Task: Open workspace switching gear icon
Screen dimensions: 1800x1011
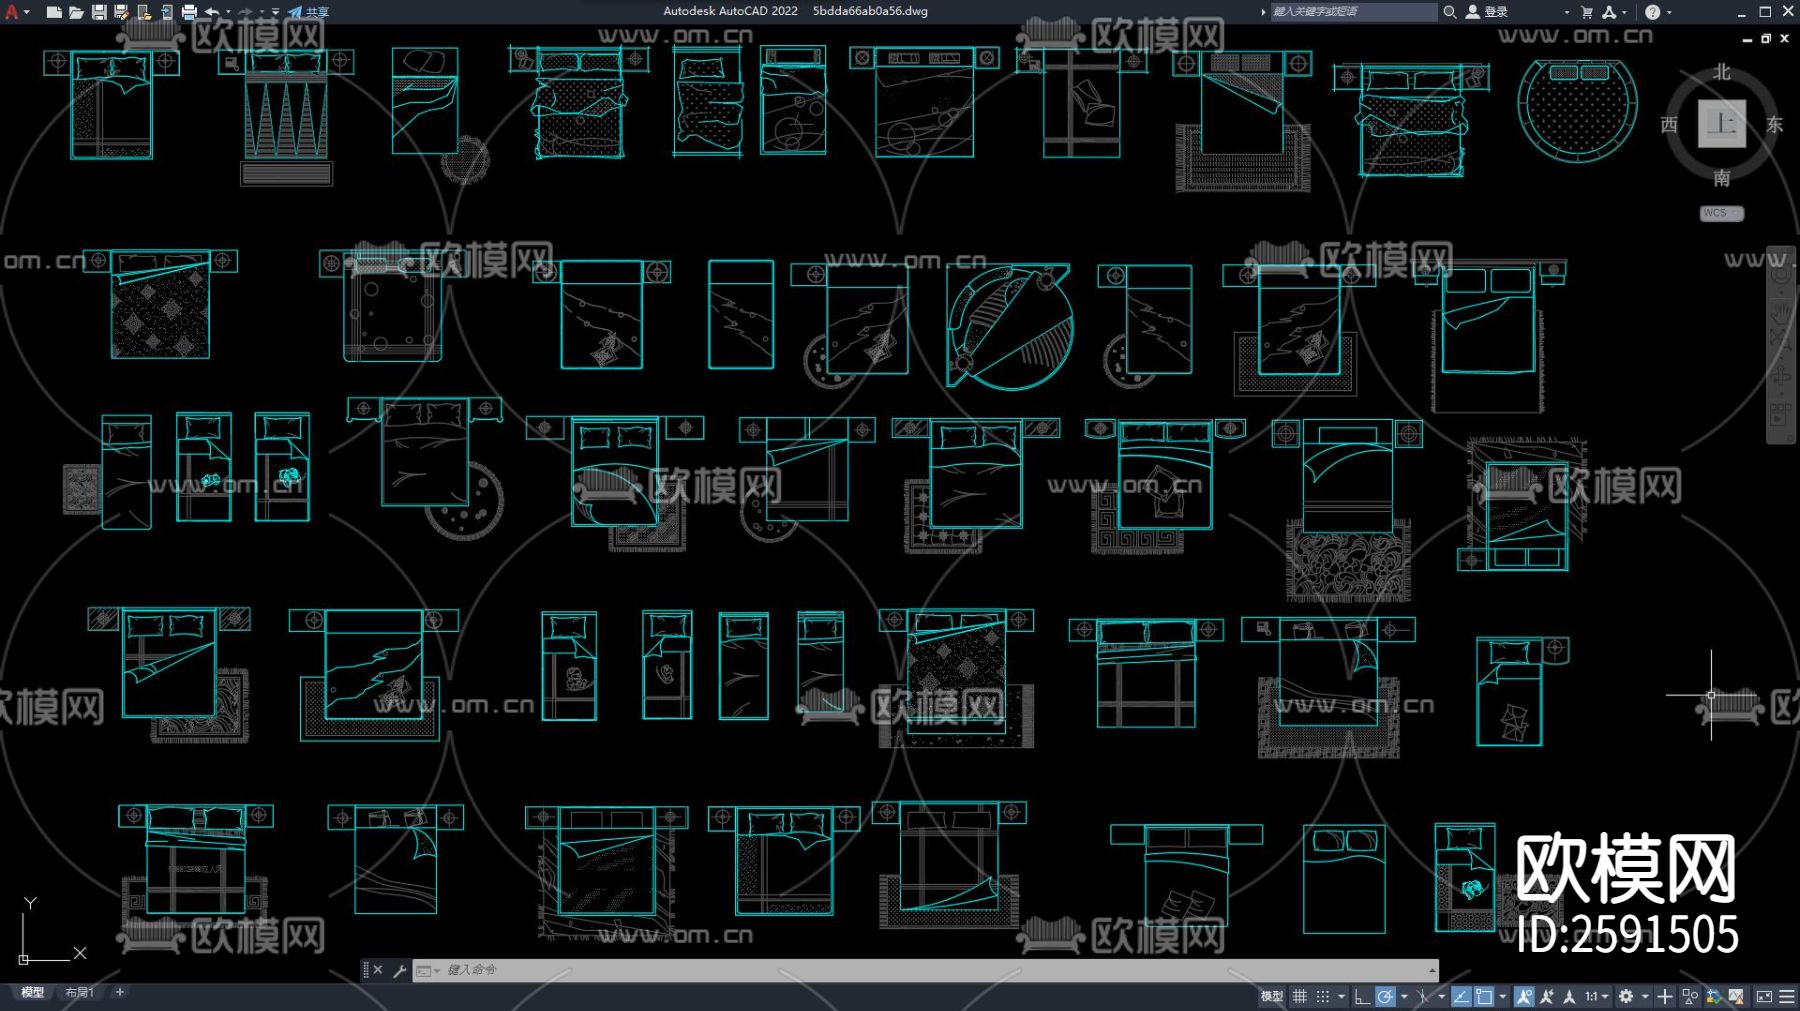Action: click(x=1626, y=996)
